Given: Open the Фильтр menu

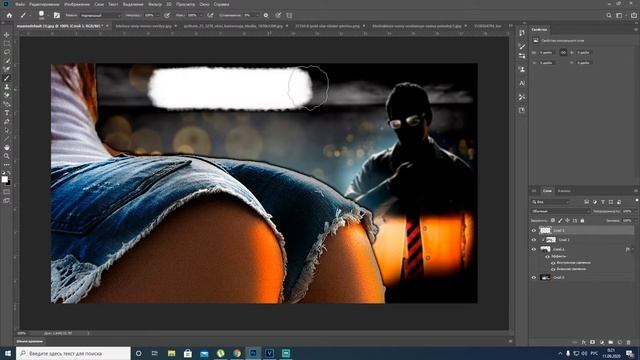Looking at the screenshot, I should 155,4.
